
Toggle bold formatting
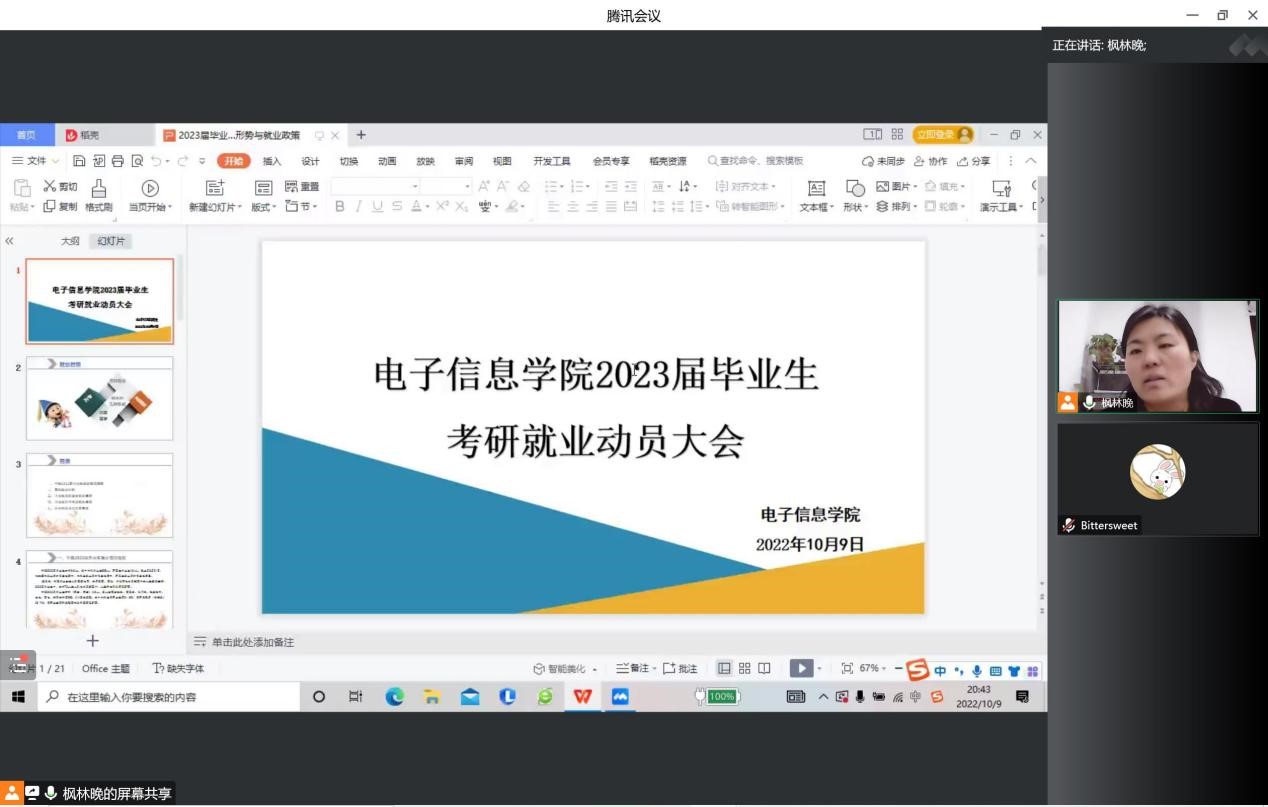click(340, 207)
